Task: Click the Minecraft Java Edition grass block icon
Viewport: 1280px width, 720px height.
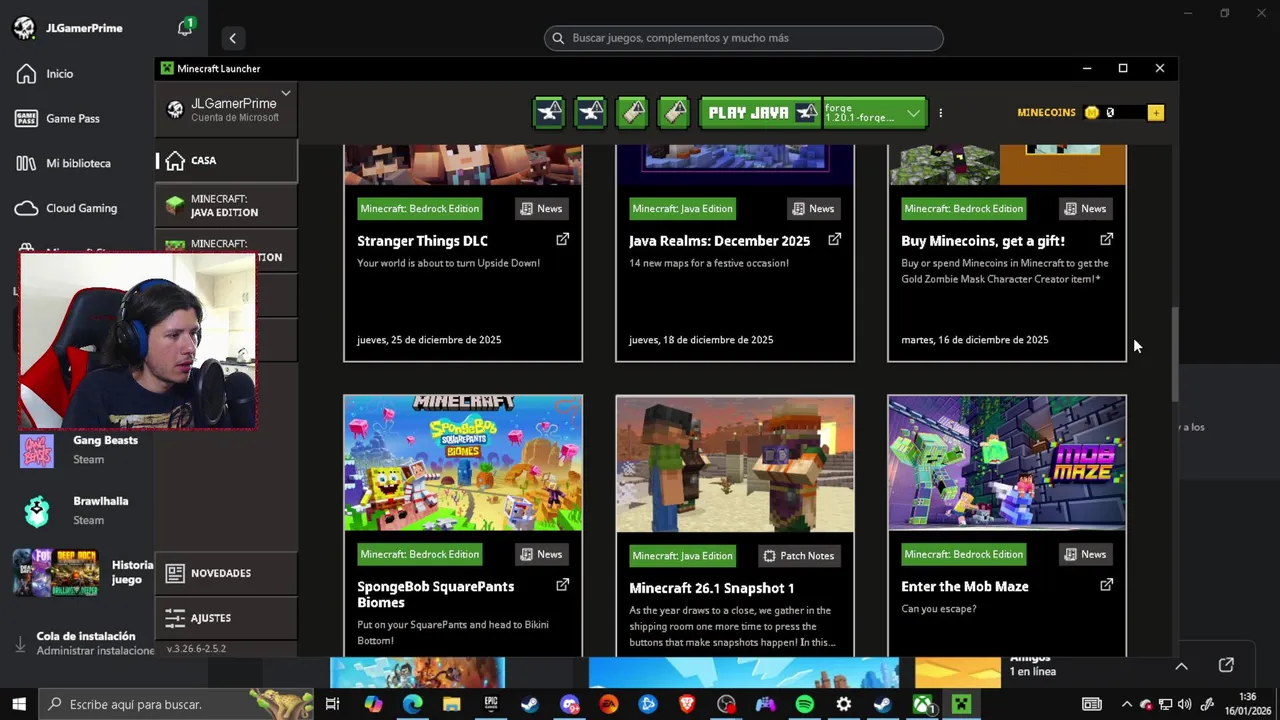Action: [175, 206]
